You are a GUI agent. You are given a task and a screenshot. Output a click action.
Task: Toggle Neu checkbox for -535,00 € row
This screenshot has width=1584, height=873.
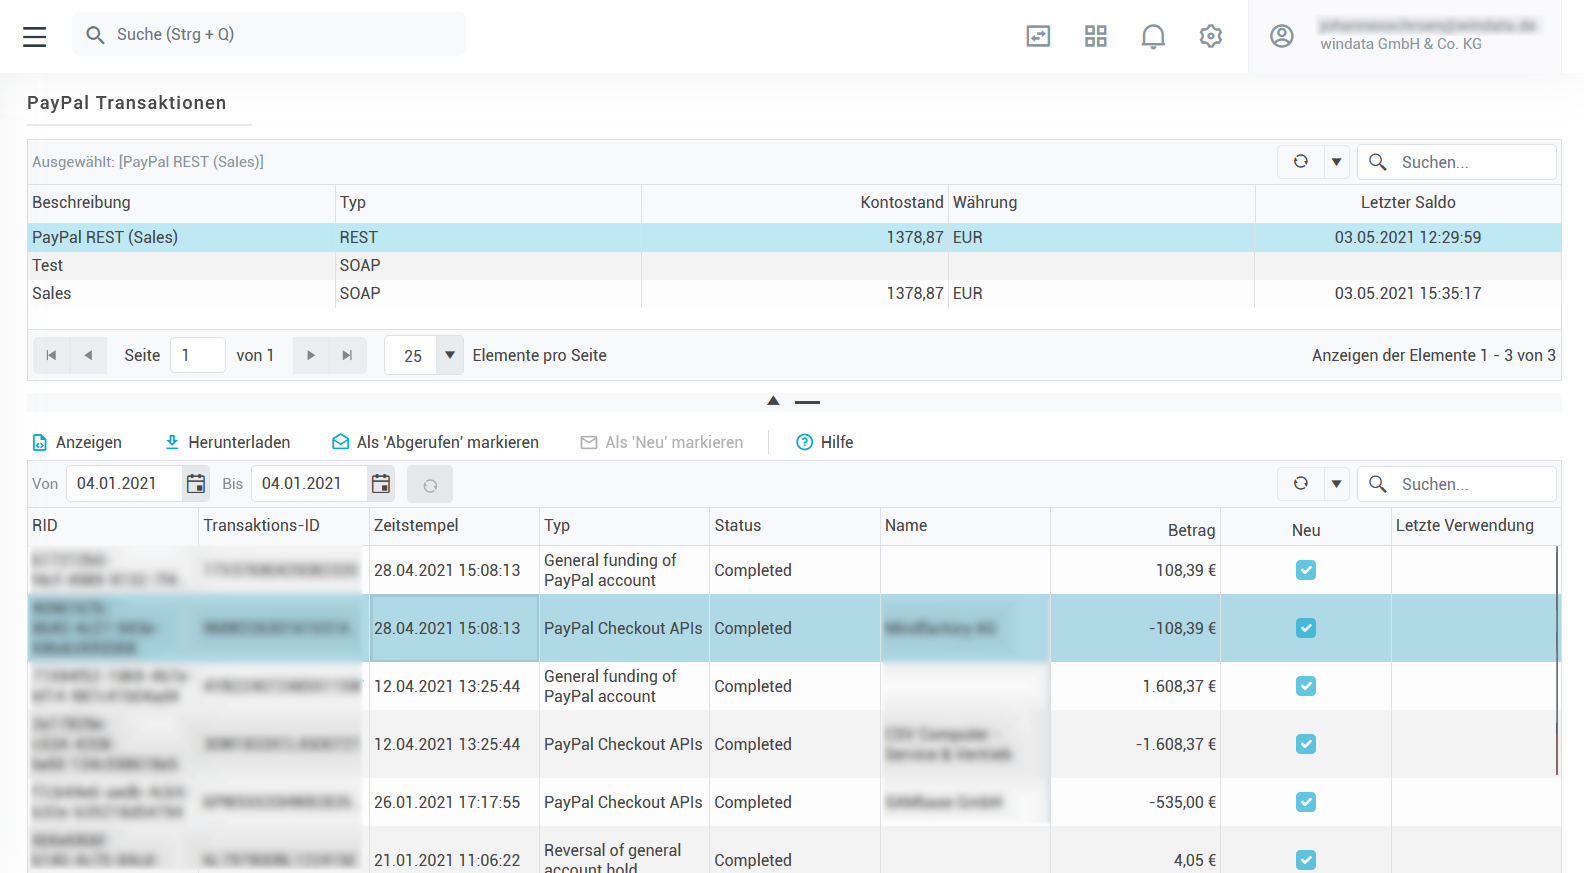(1305, 802)
